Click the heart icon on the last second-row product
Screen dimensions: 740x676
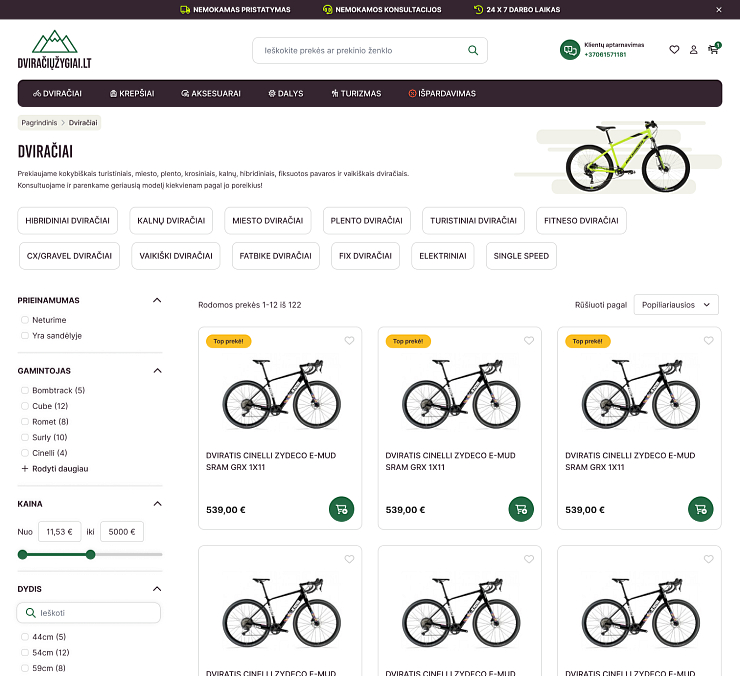click(708, 559)
